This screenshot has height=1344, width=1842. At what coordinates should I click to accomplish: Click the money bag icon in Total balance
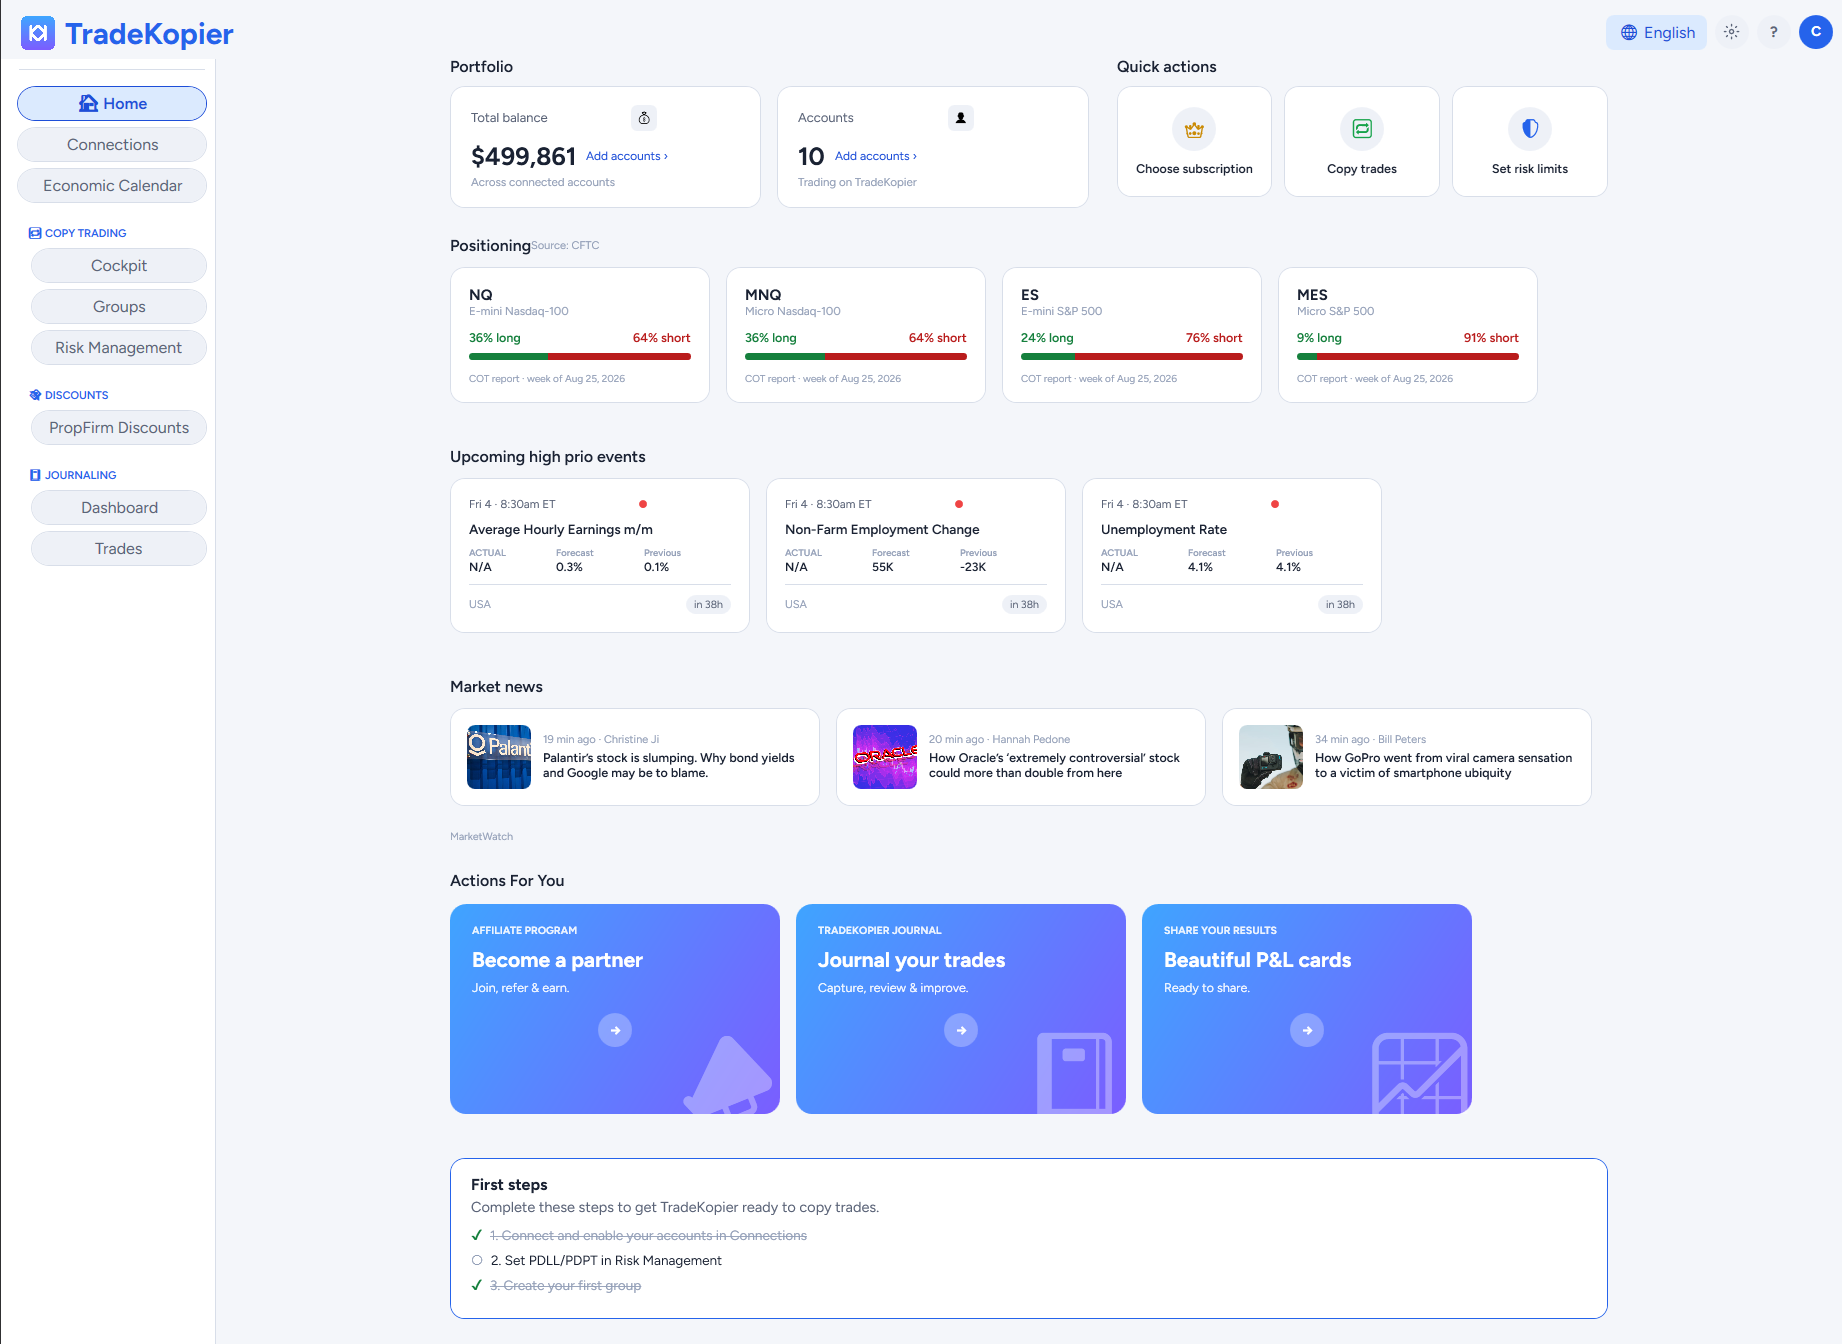pos(645,118)
